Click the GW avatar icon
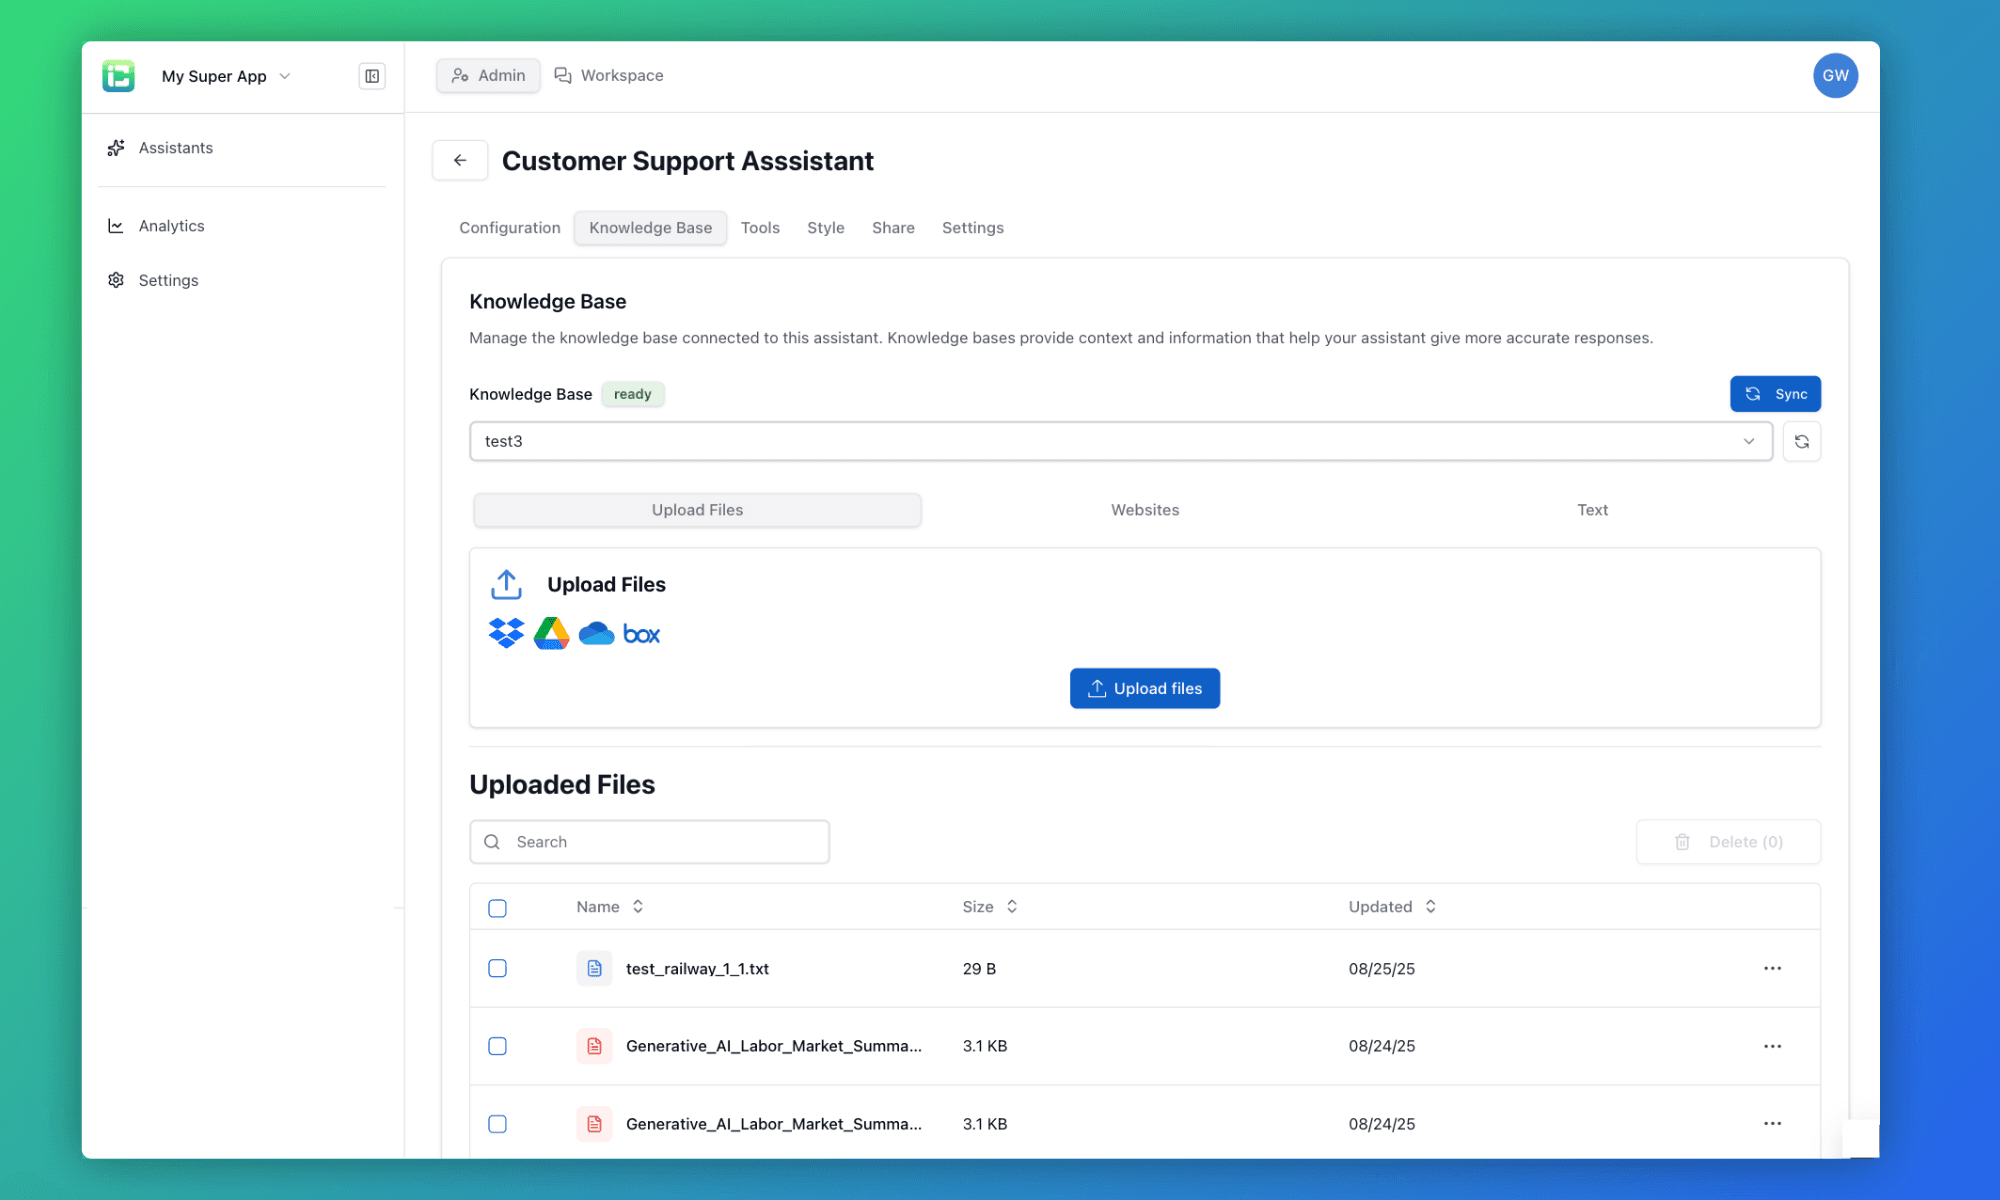 point(1835,75)
